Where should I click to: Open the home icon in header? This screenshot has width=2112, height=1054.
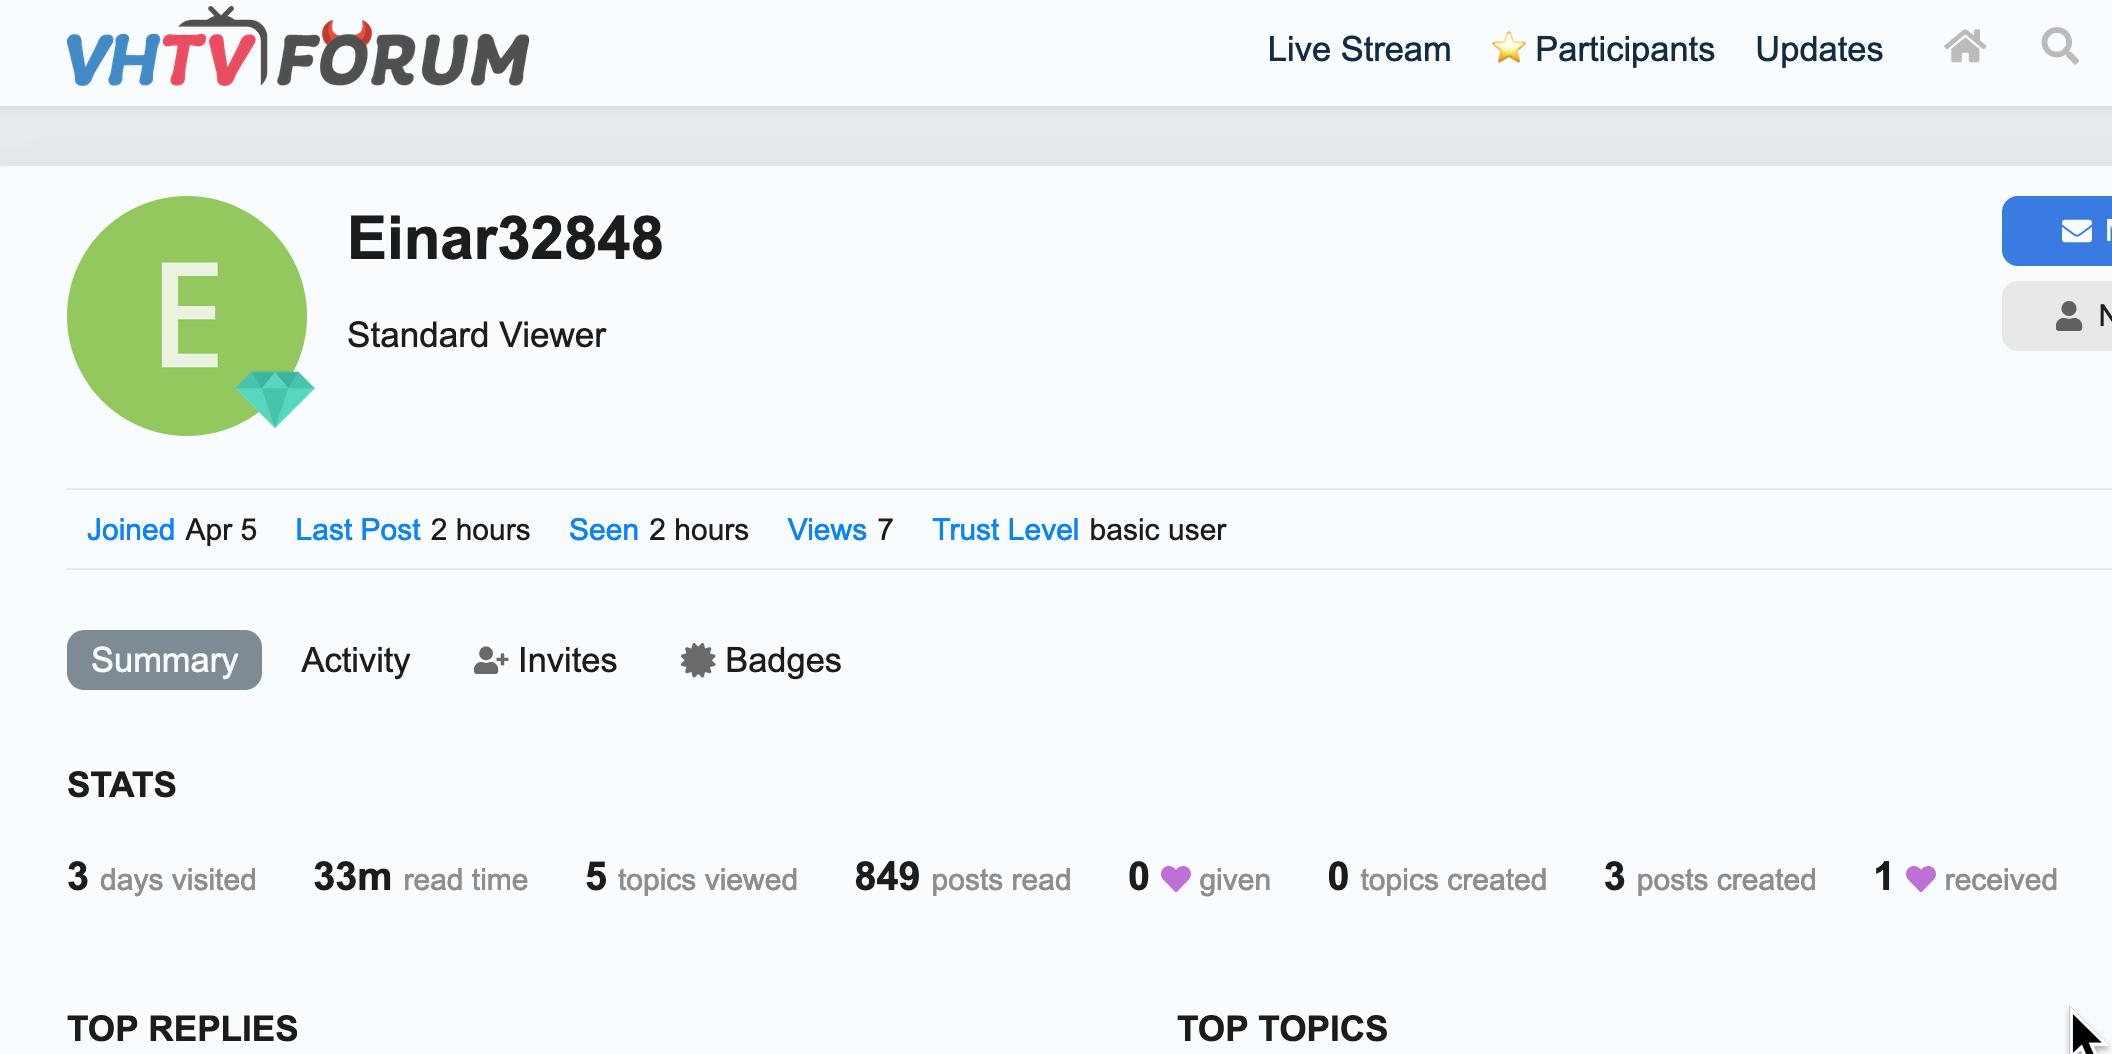1964,47
